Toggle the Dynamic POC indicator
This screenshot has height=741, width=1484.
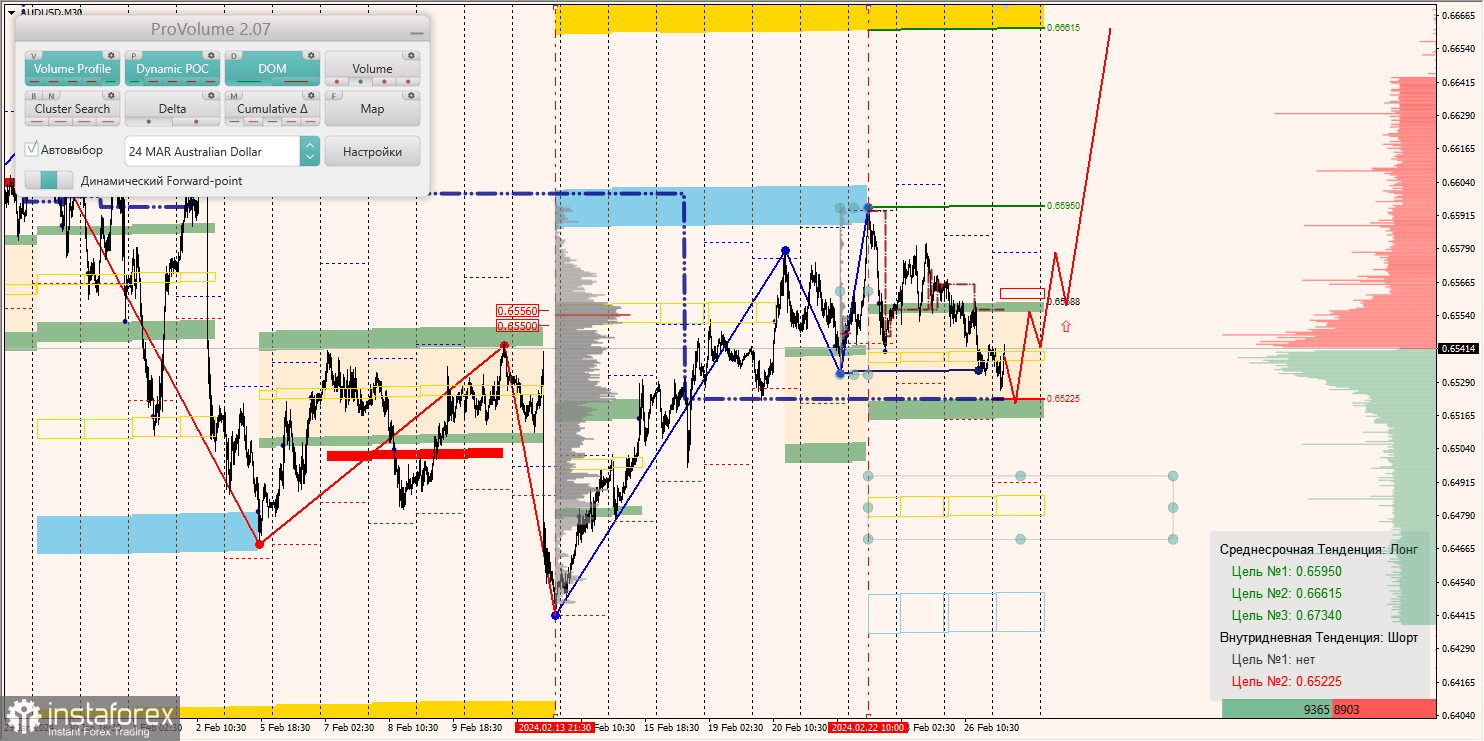172,68
